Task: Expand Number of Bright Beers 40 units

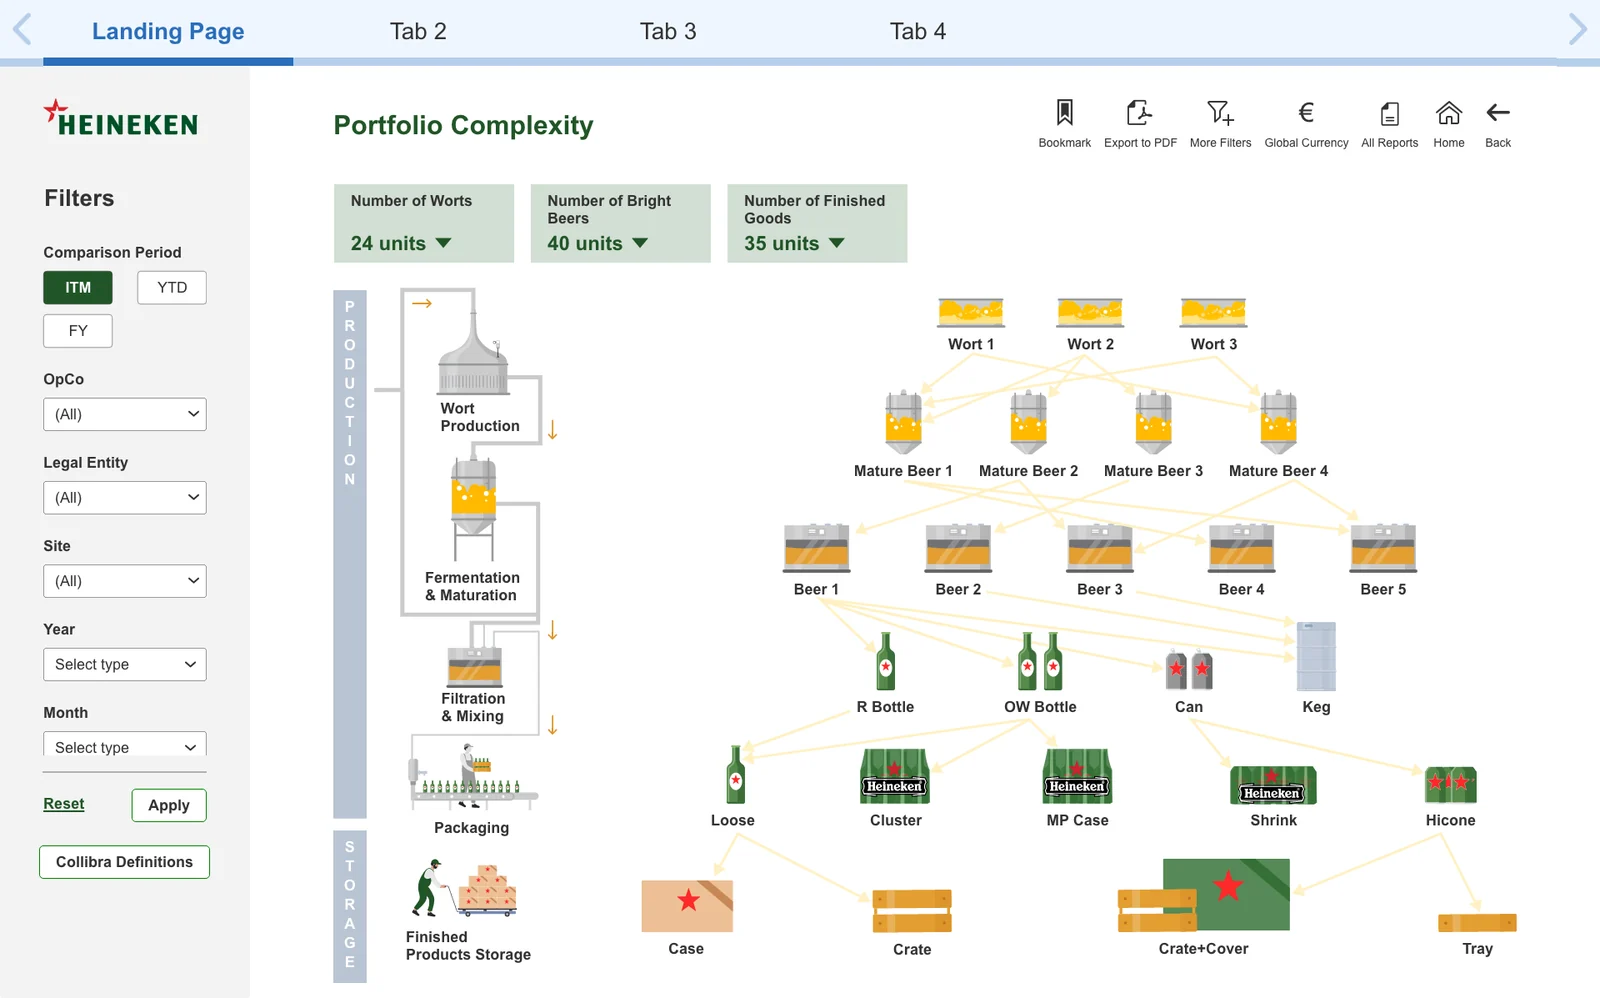Action: pyautogui.click(x=621, y=223)
